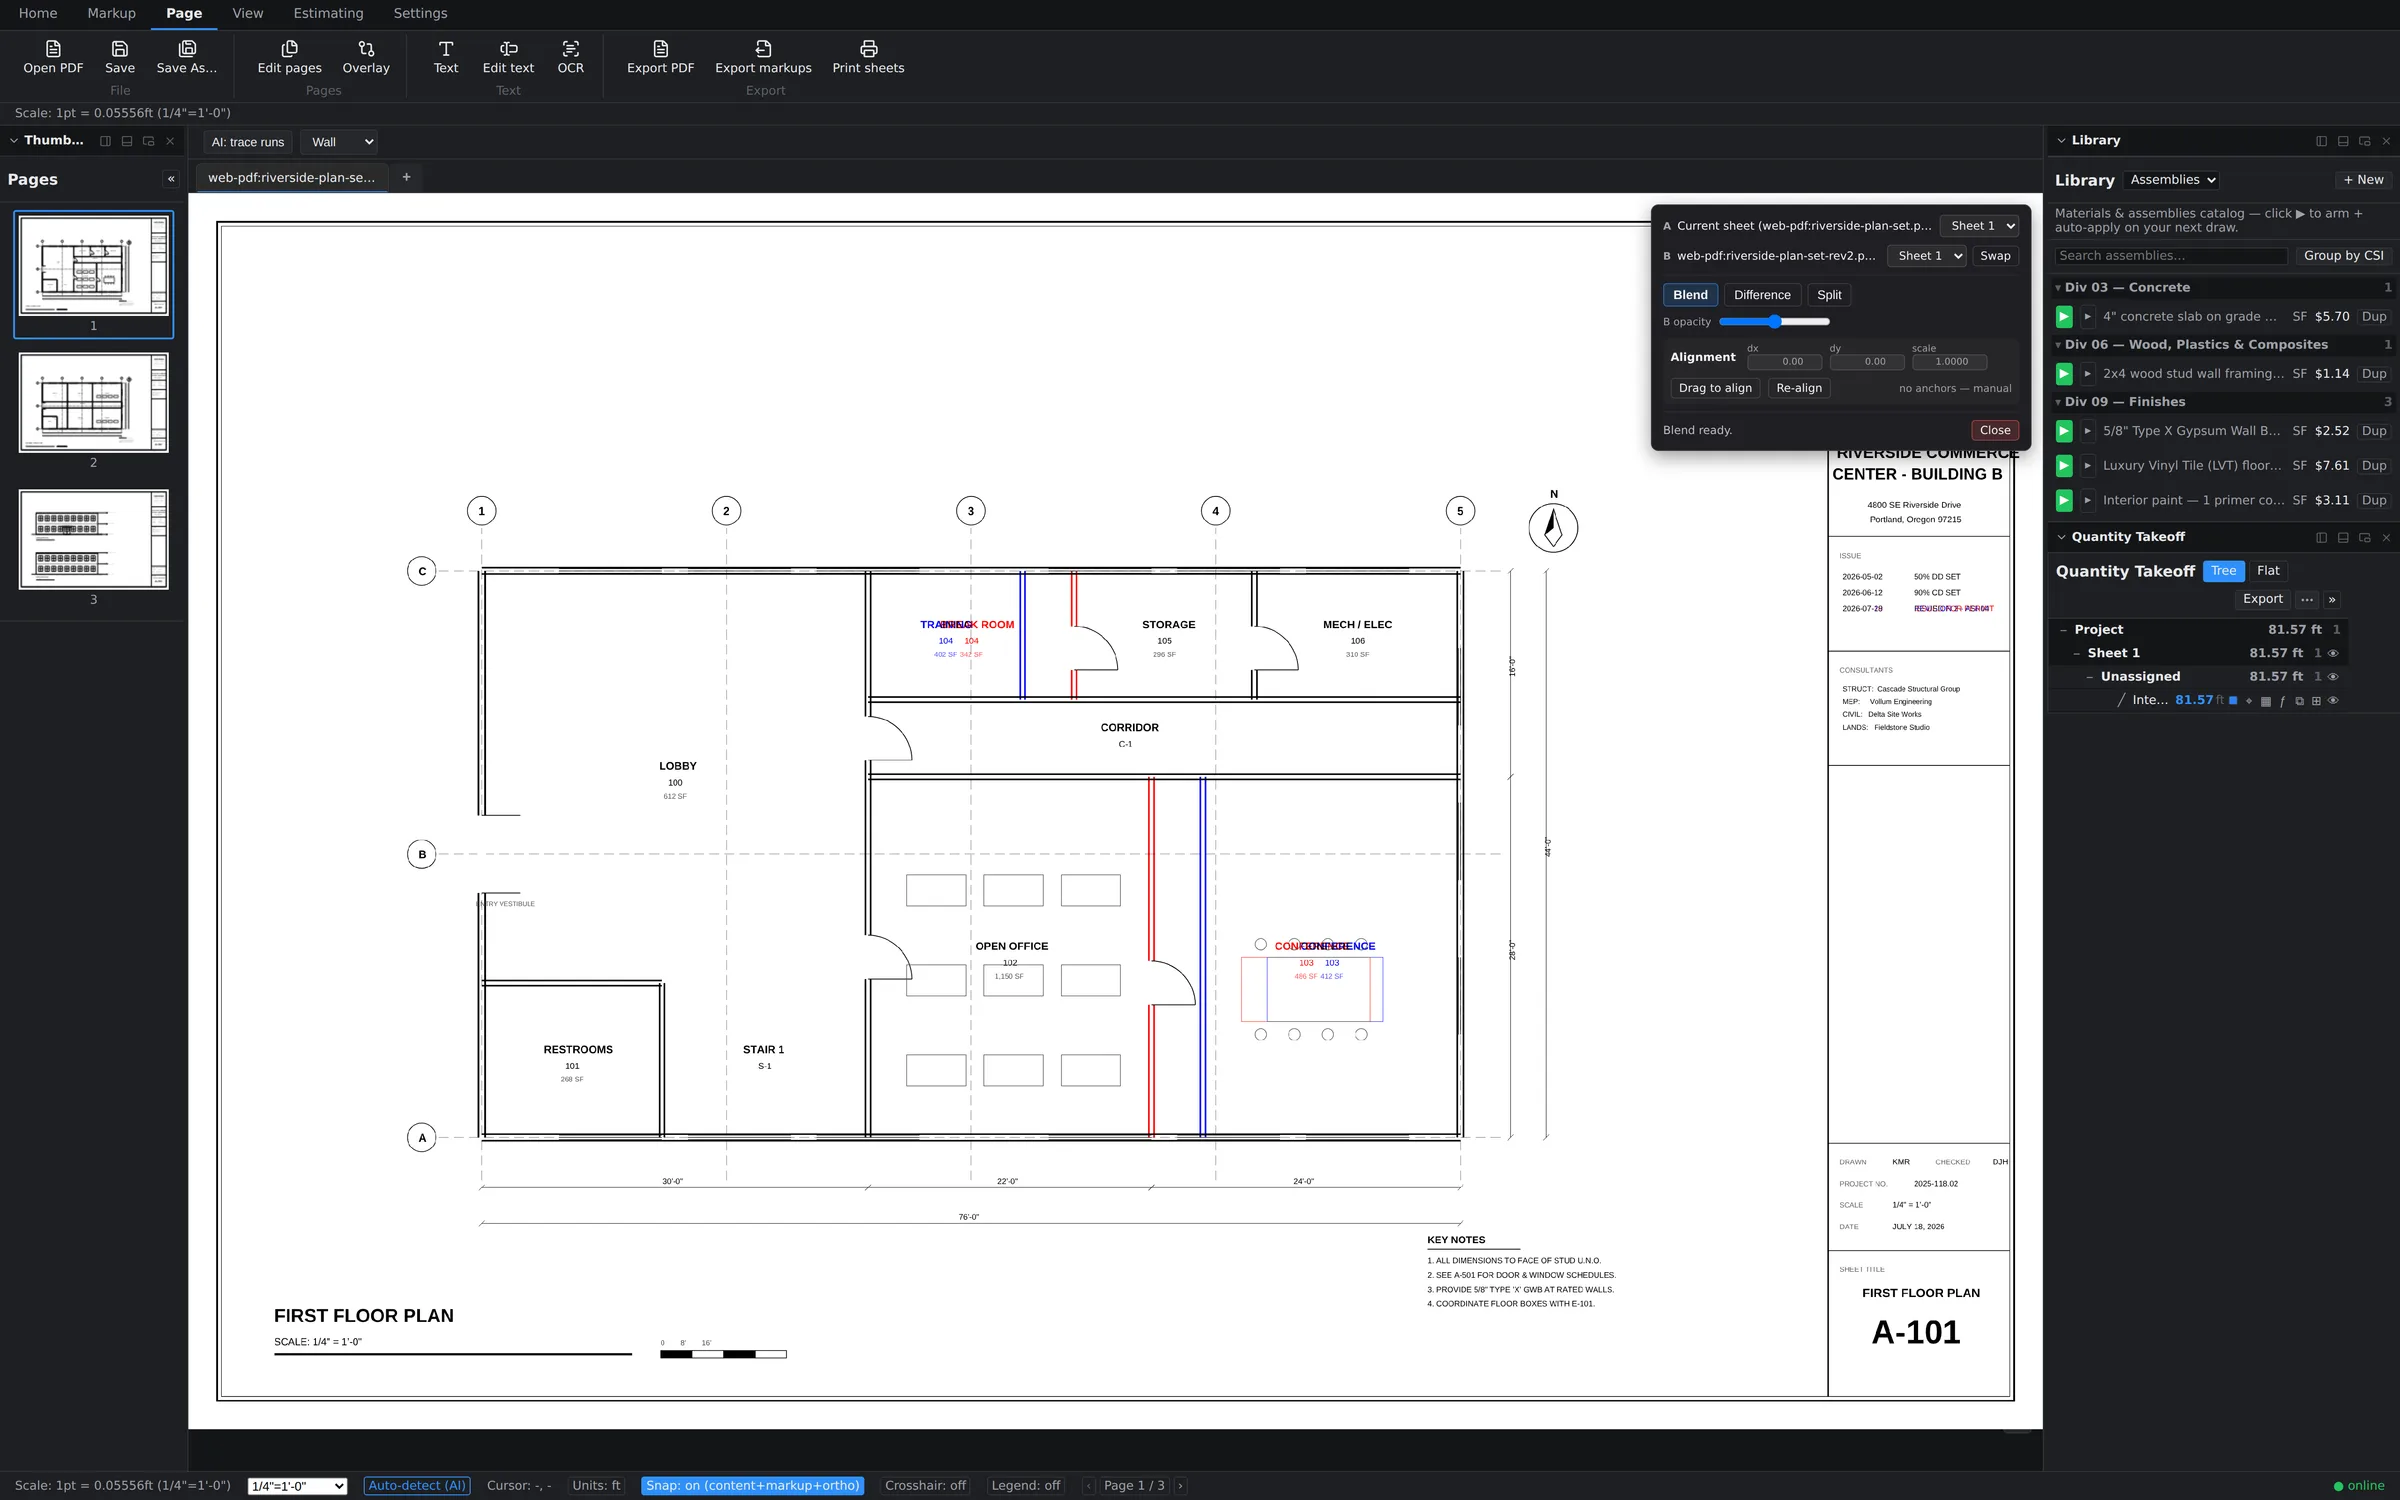Dock Thumbnails panel to the bottom icon

pyautogui.click(x=127, y=141)
